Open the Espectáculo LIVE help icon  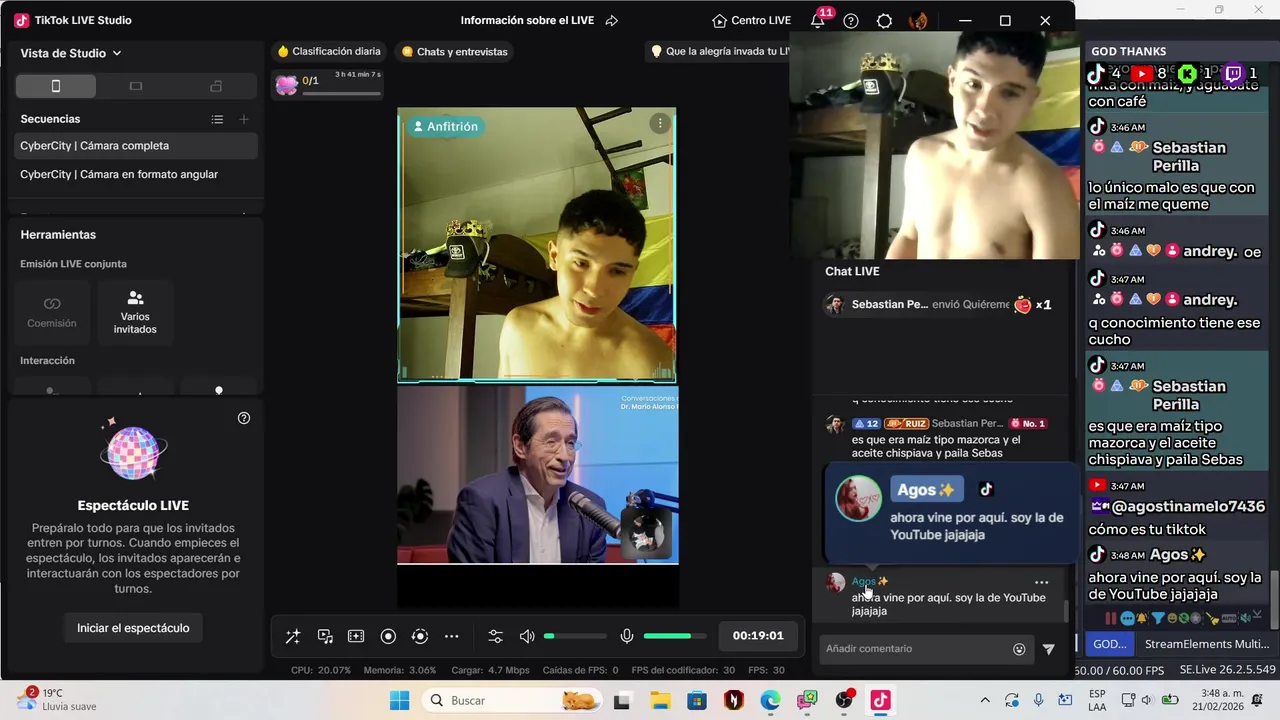tap(244, 418)
